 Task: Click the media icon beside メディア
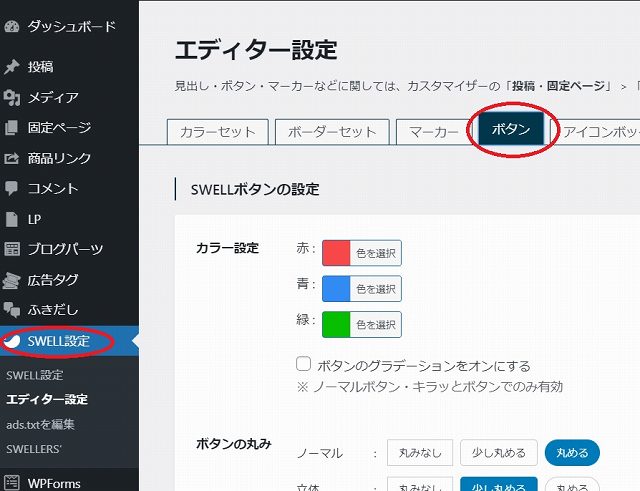(x=12, y=98)
